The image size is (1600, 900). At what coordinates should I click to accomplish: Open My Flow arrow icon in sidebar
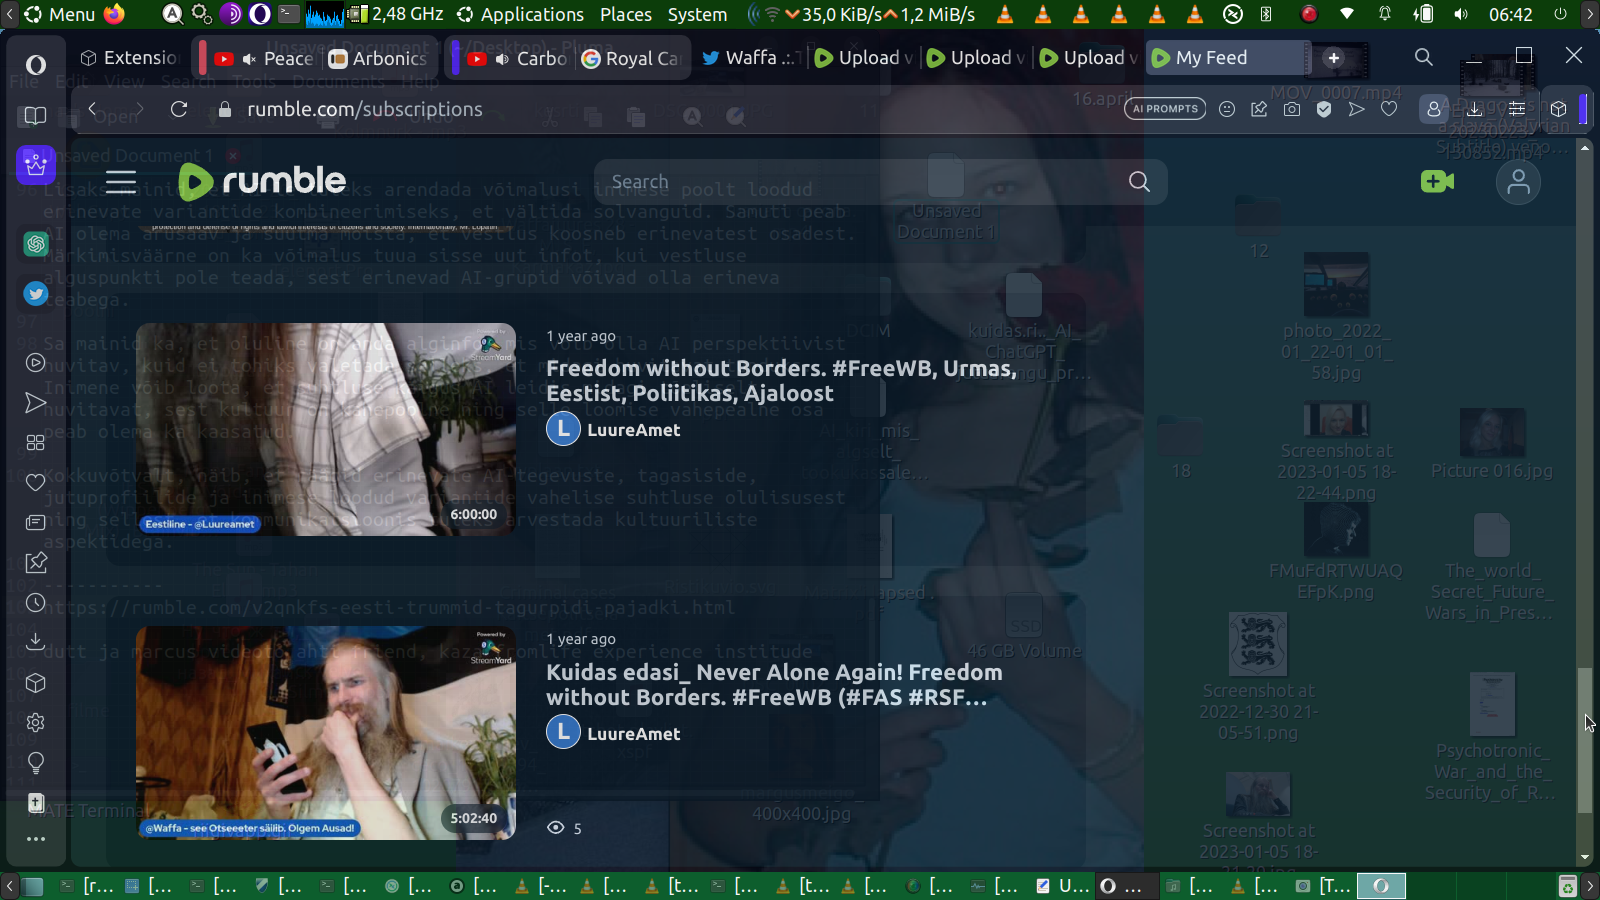36,403
